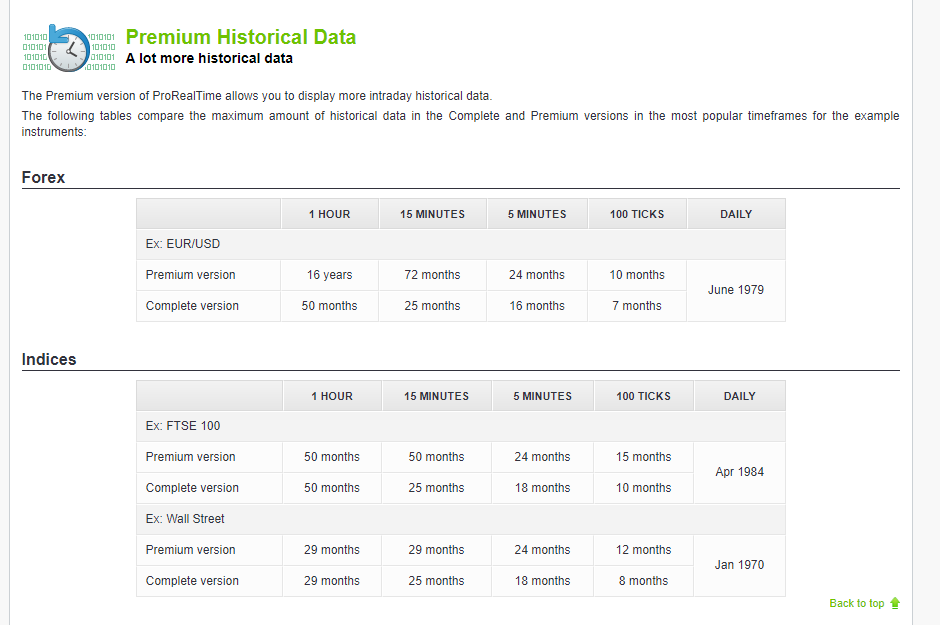Follow the "Back to top" text link
The height and width of the screenshot is (625, 940).
pos(856,603)
